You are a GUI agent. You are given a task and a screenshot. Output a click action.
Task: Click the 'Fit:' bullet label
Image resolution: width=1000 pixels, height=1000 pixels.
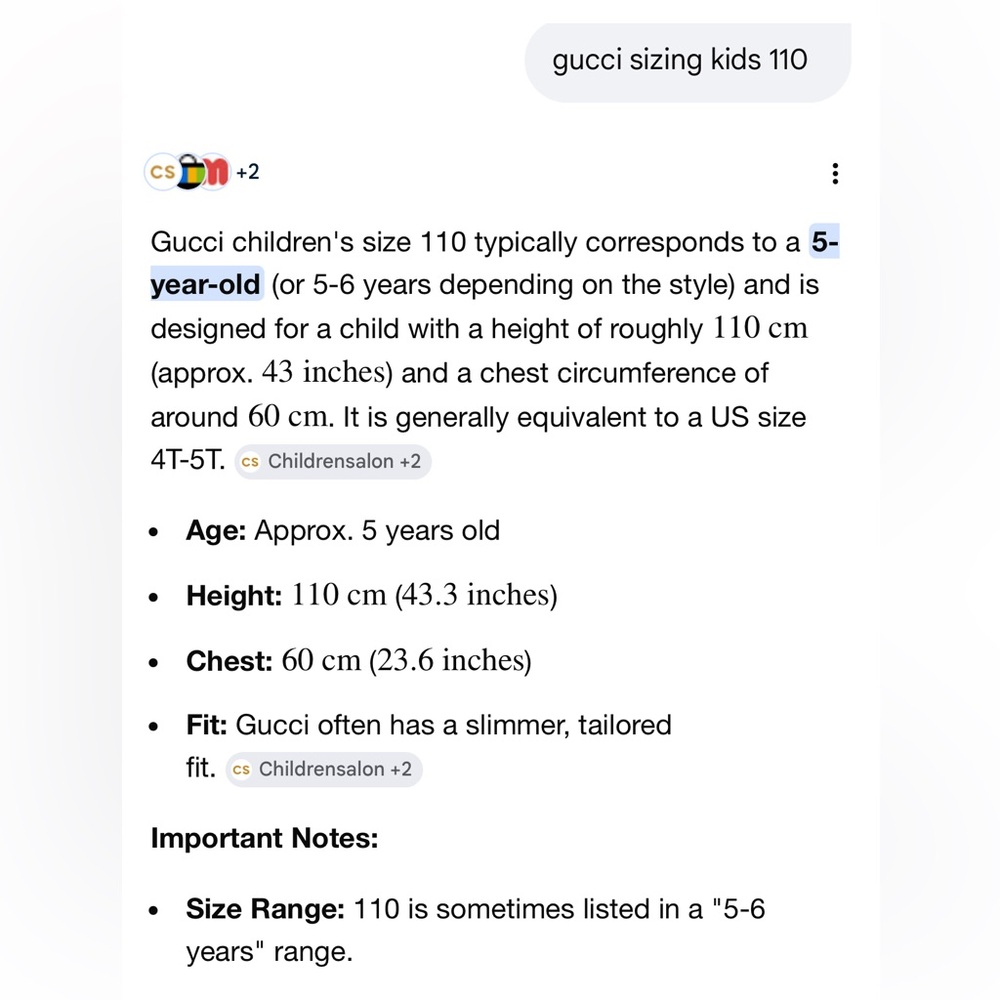206,725
